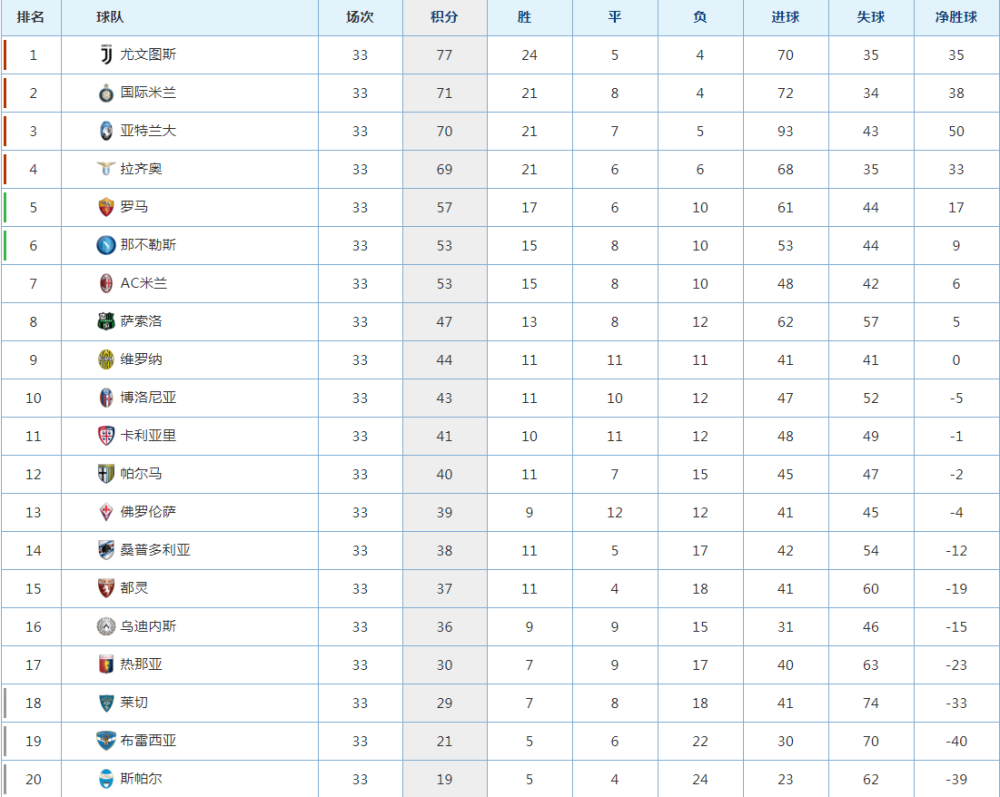The width and height of the screenshot is (1000, 797).
Task: Click the Atalanta (亚特兰大) team badge
Action: [x=106, y=131]
